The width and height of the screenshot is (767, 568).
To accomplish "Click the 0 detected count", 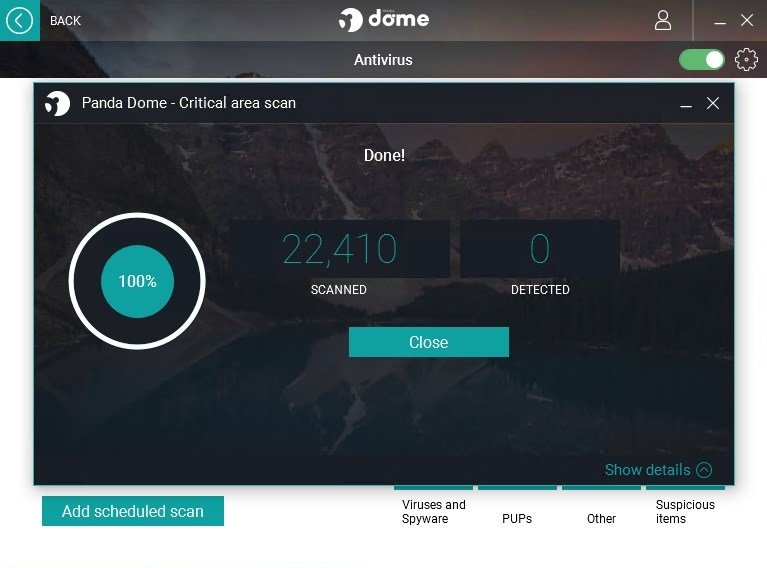I will coord(540,249).
